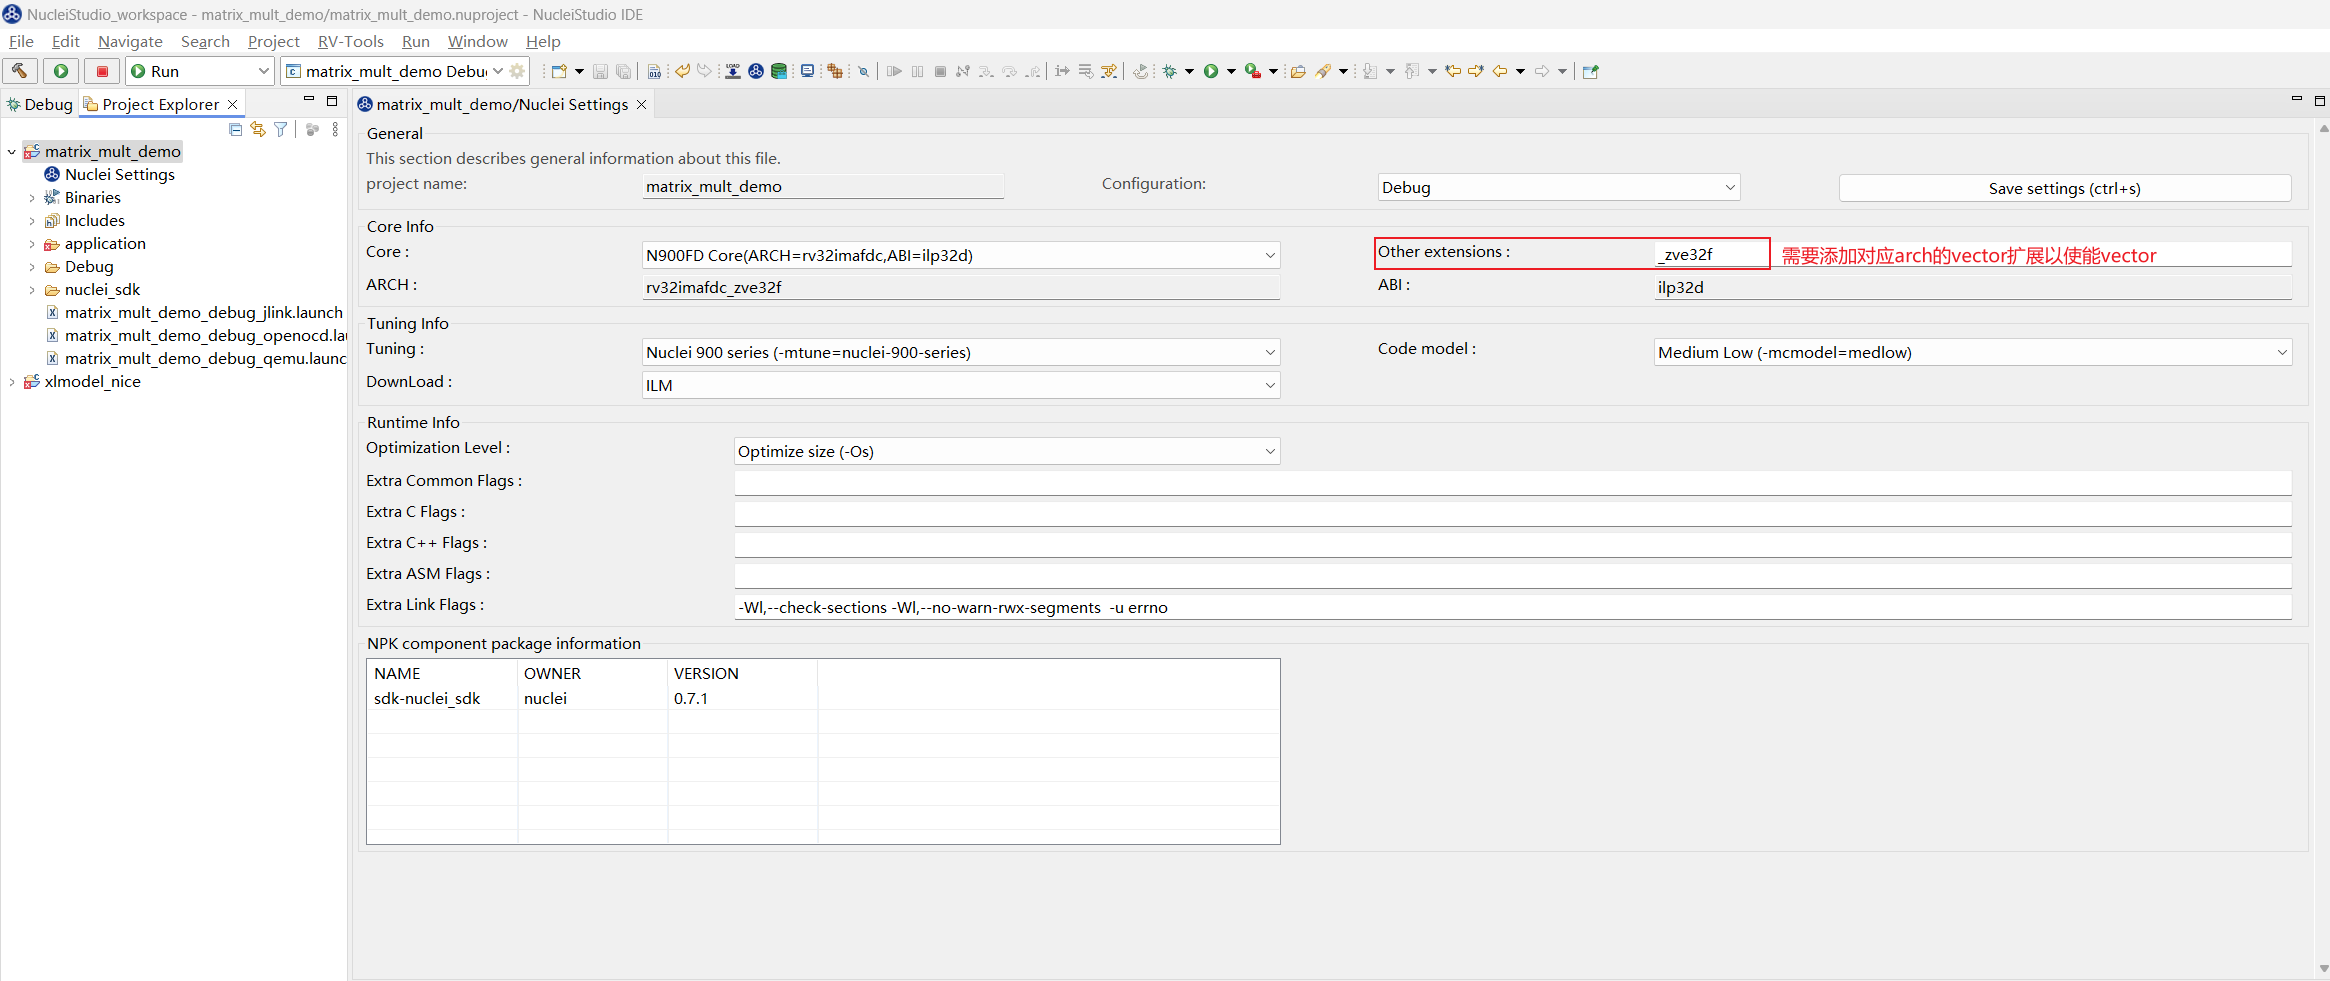
Task: Click the green database stack icon
Action: pos(779,71)
